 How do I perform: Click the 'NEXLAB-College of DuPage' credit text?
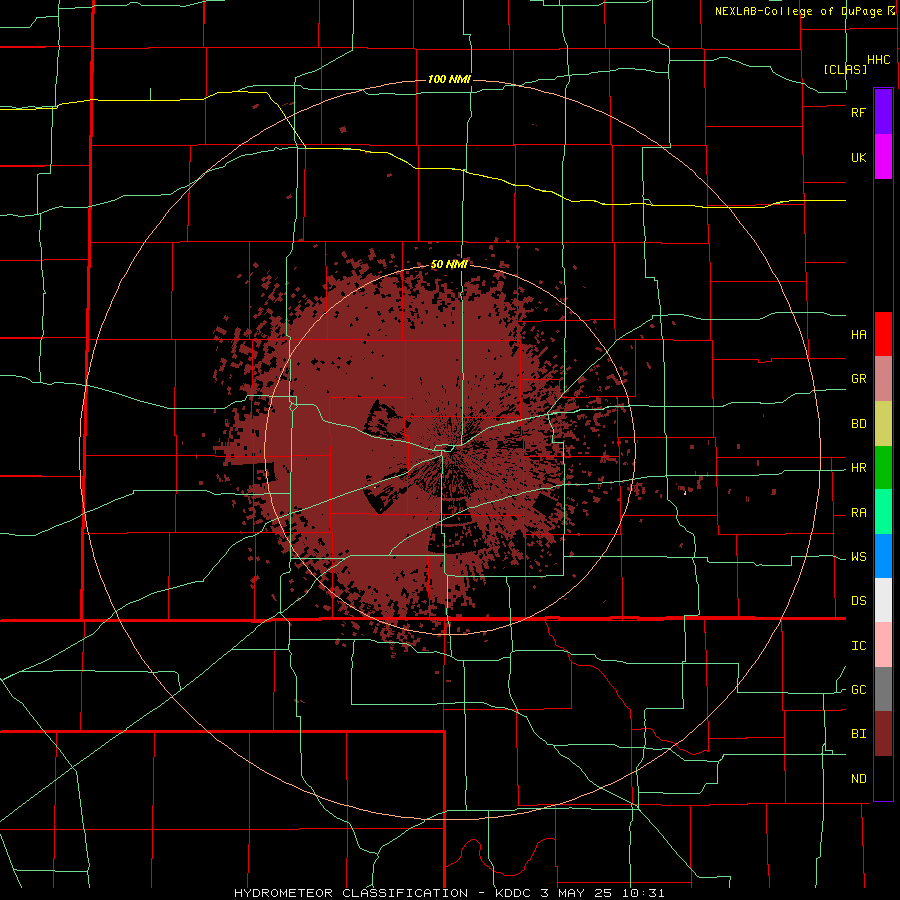click(x=798, y=11)
